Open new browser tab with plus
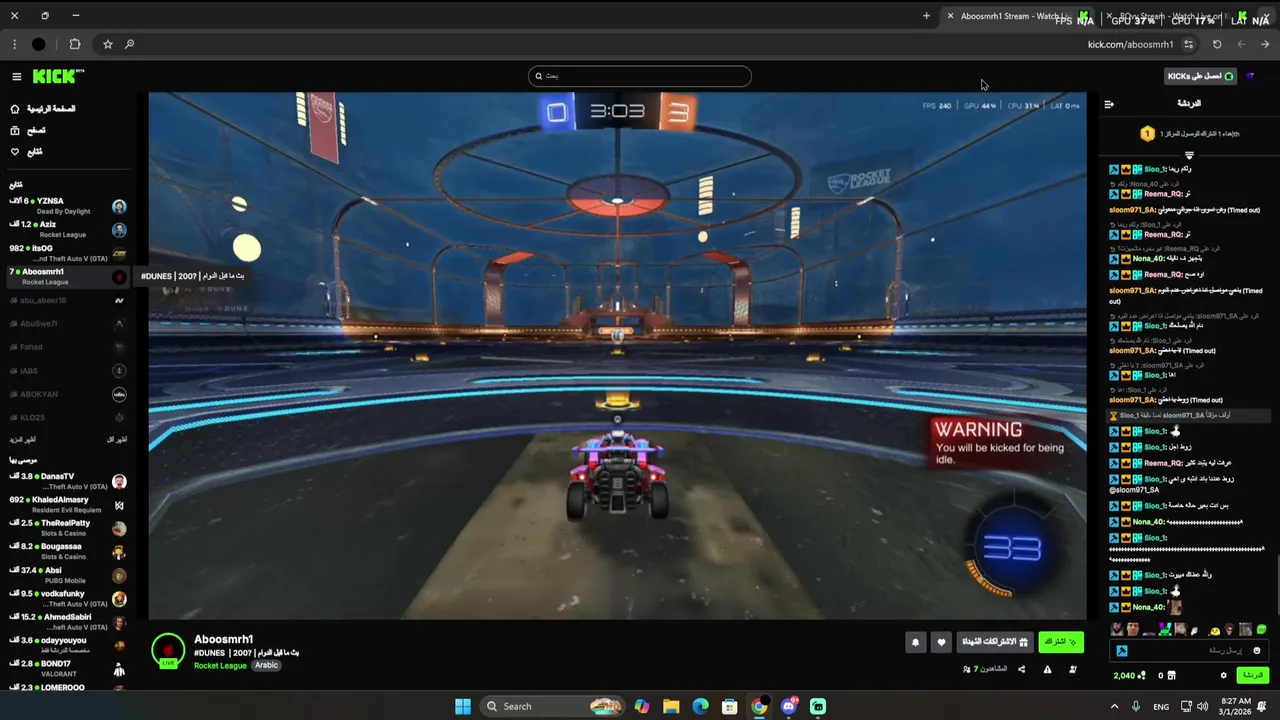Screen dimensions: 1280x720 926,16
